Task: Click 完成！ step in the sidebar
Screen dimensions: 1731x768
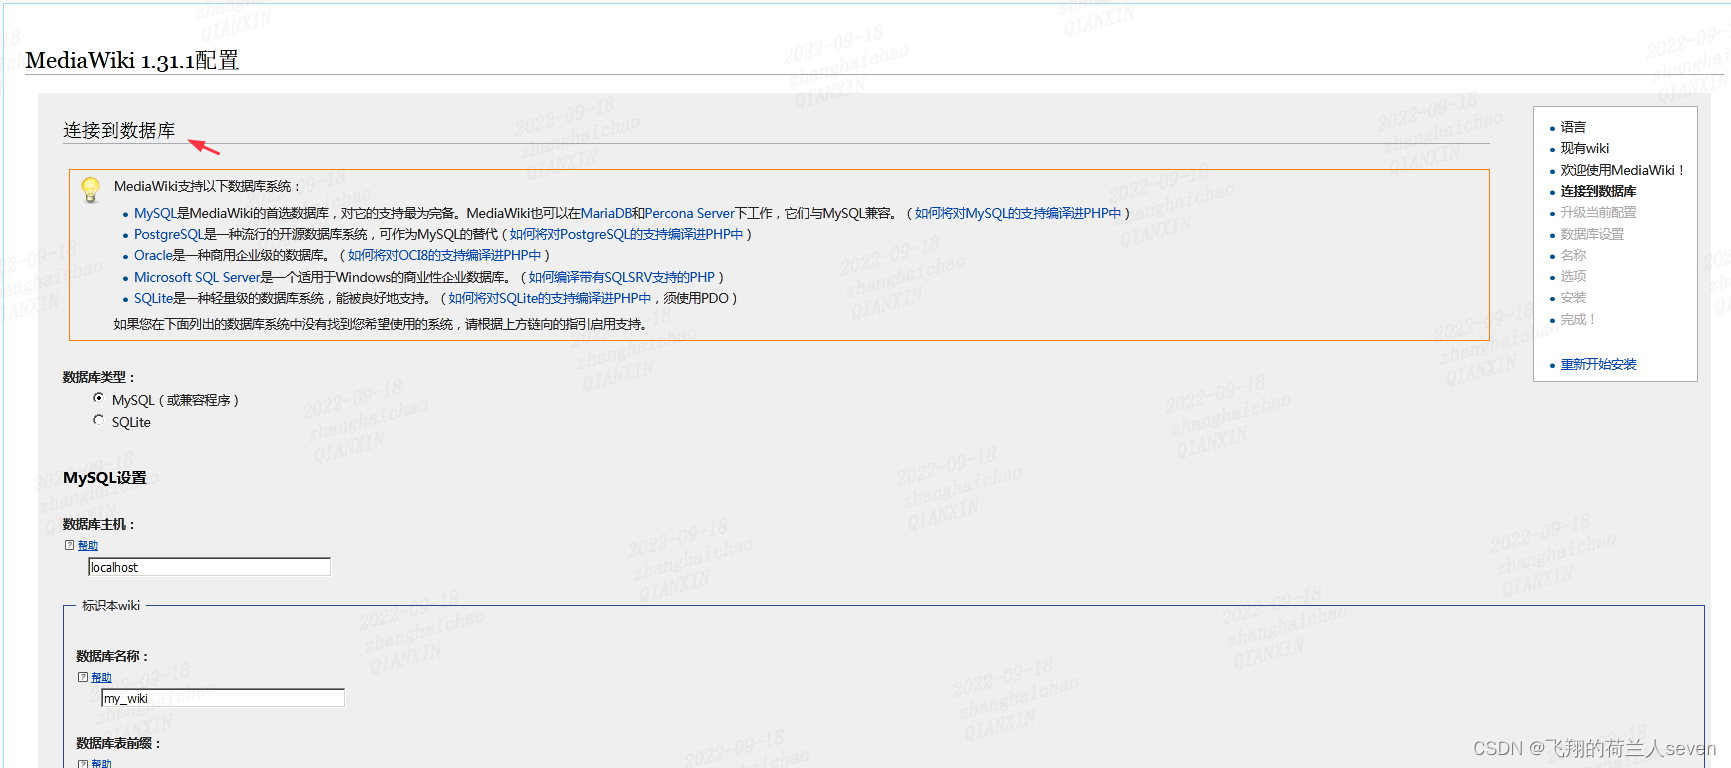Action: point(1579,319)
